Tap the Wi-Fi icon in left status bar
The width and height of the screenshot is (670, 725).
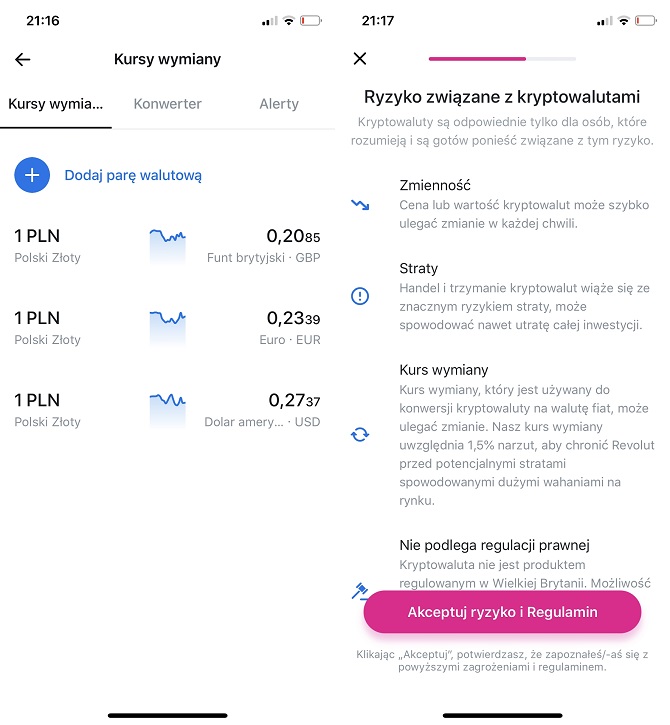(289, 21)
